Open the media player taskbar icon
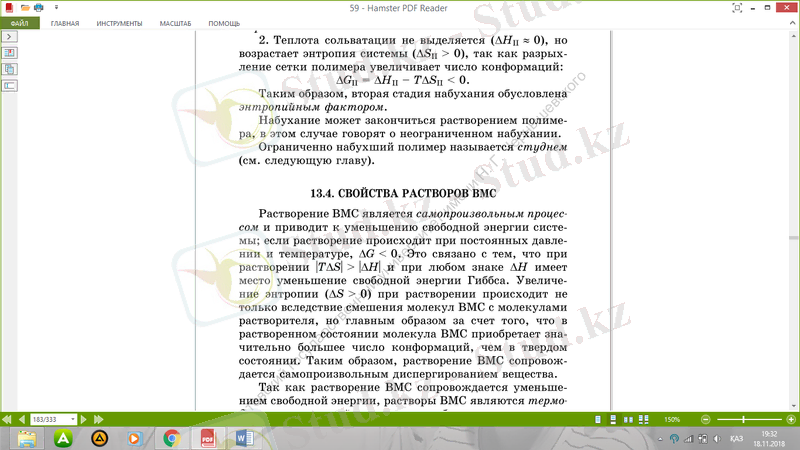Screen dimensions: 800x450 (135, 438)
